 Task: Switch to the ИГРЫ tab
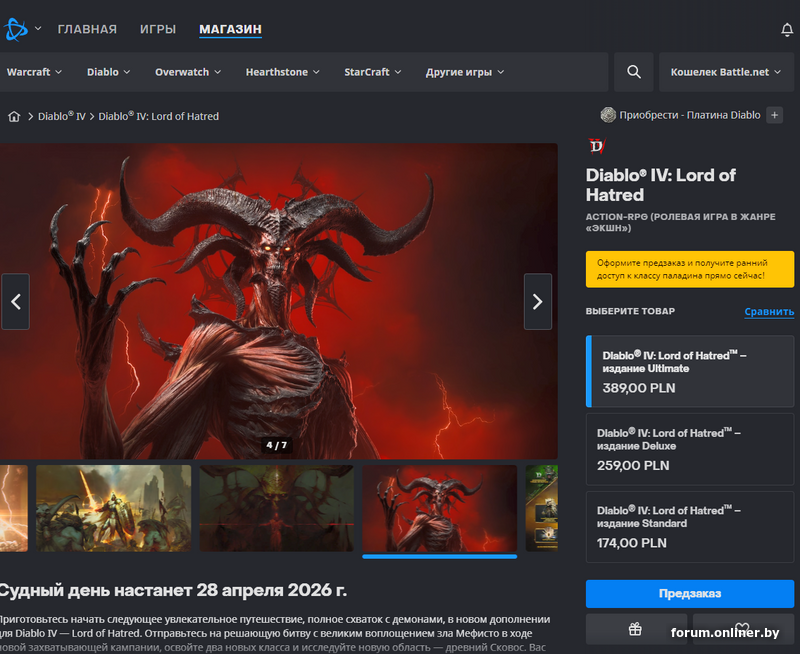click(158, 29)
